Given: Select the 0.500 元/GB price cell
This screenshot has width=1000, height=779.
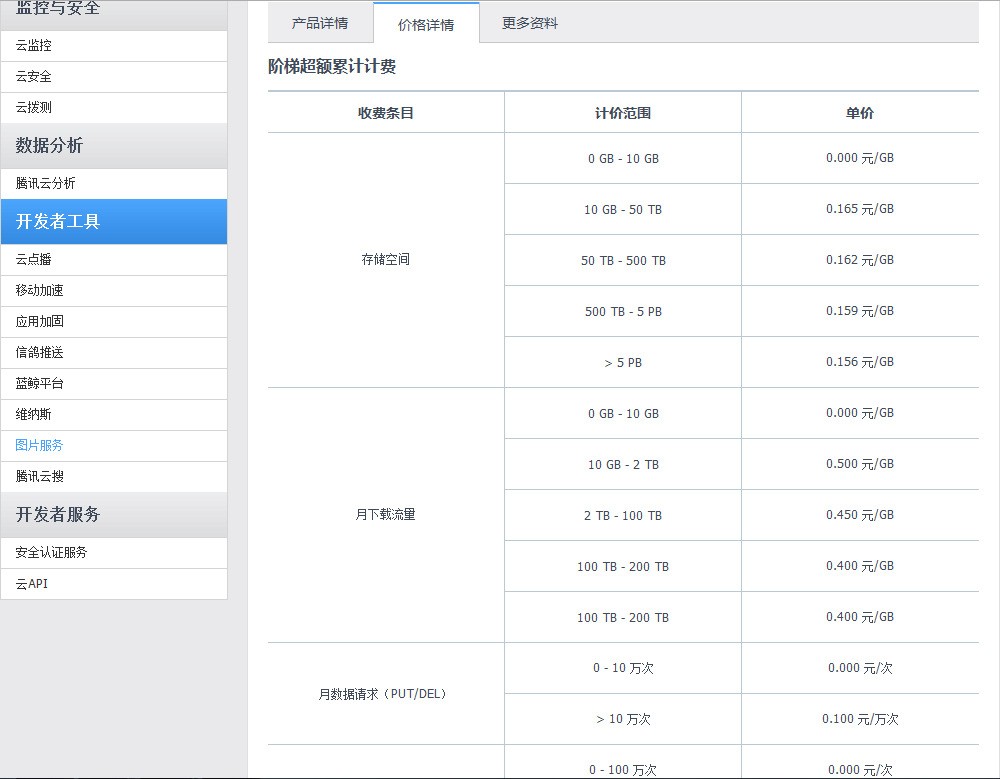Looking at the screenshot, I should tap(860, 464).
